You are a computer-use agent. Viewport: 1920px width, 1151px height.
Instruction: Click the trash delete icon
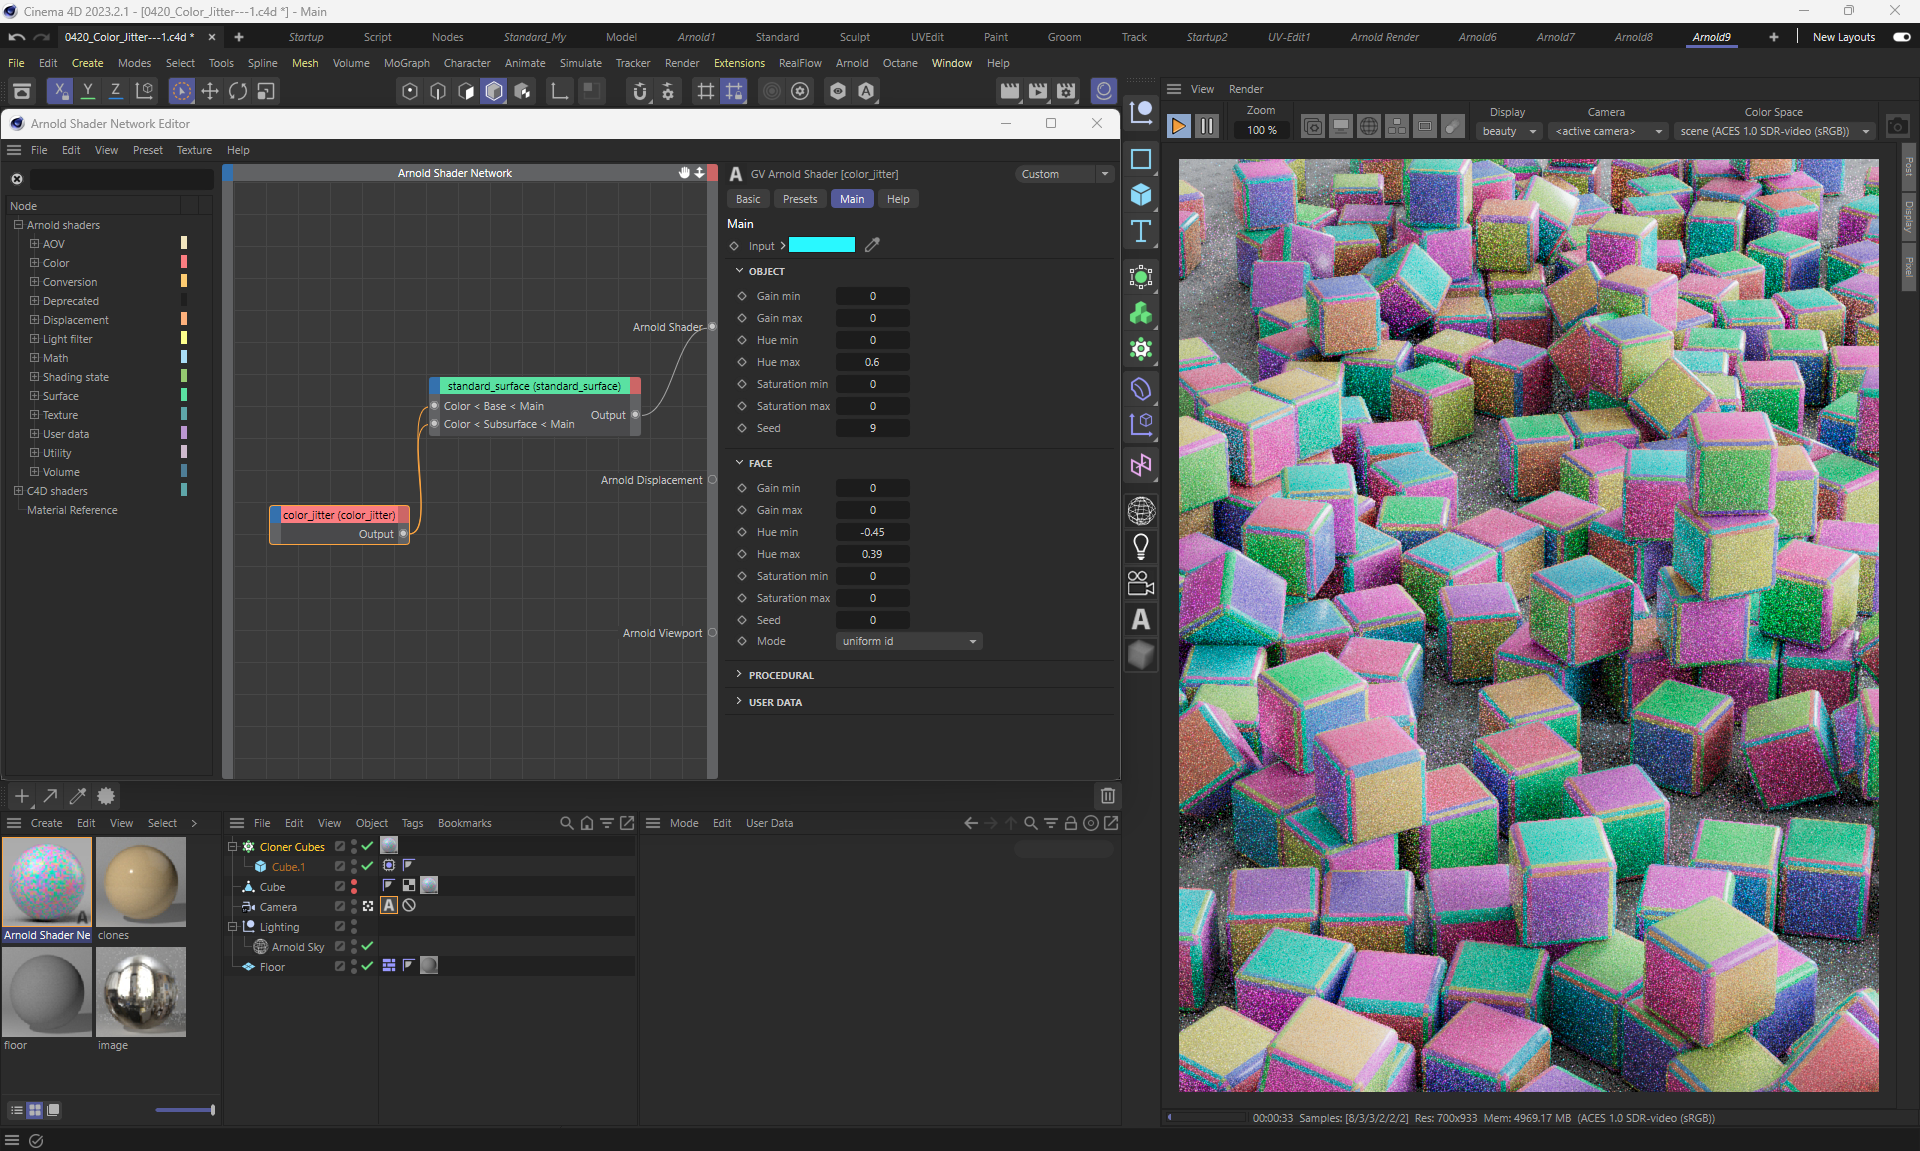coord(1107,796)
